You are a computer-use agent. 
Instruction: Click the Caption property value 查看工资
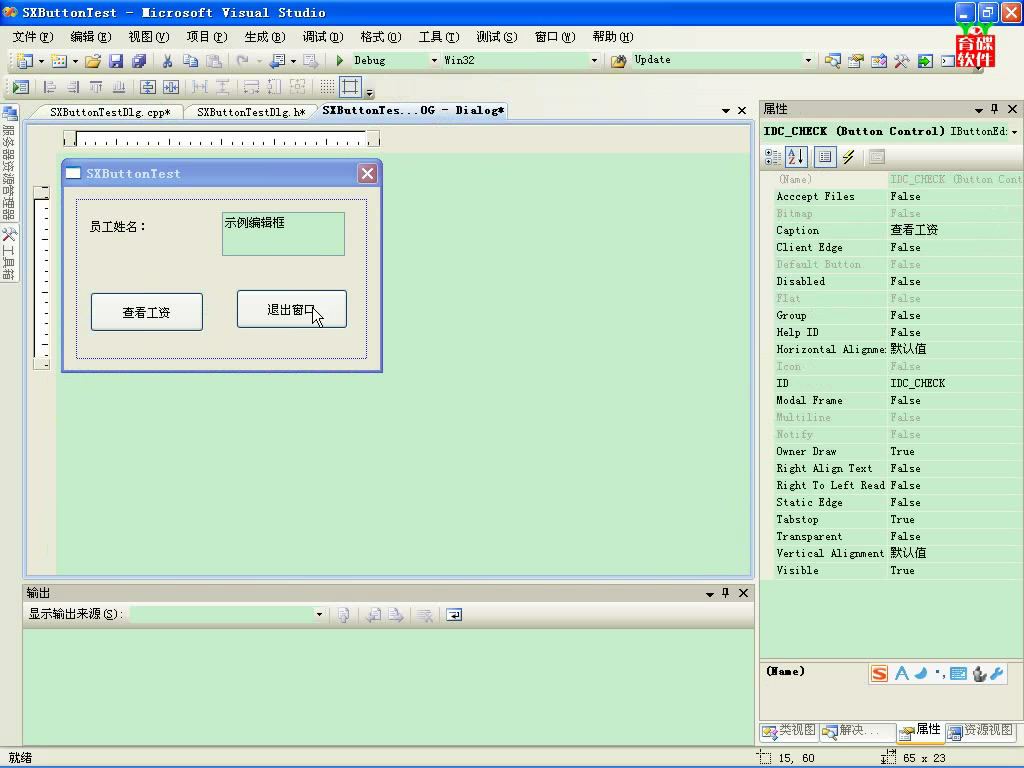(914, 230)
